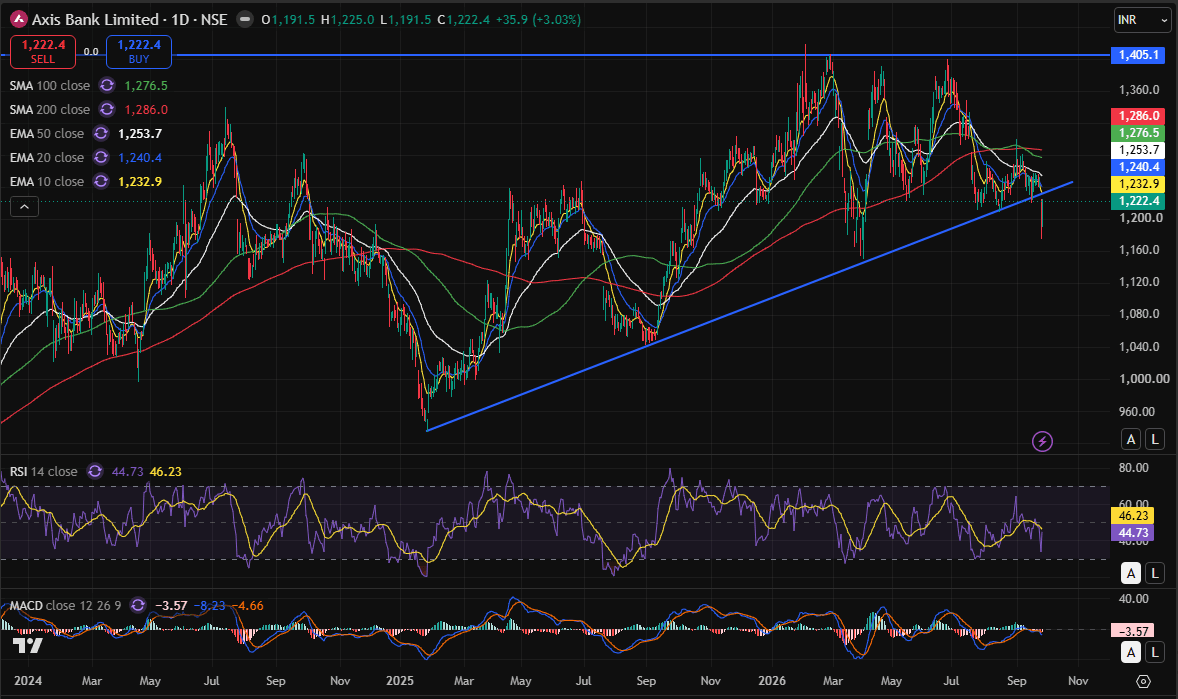Click the 1,405.1 horizontal line price label
This screenshot has width=1178, height=699.
pyautogui.click(x=1137, y=55)
